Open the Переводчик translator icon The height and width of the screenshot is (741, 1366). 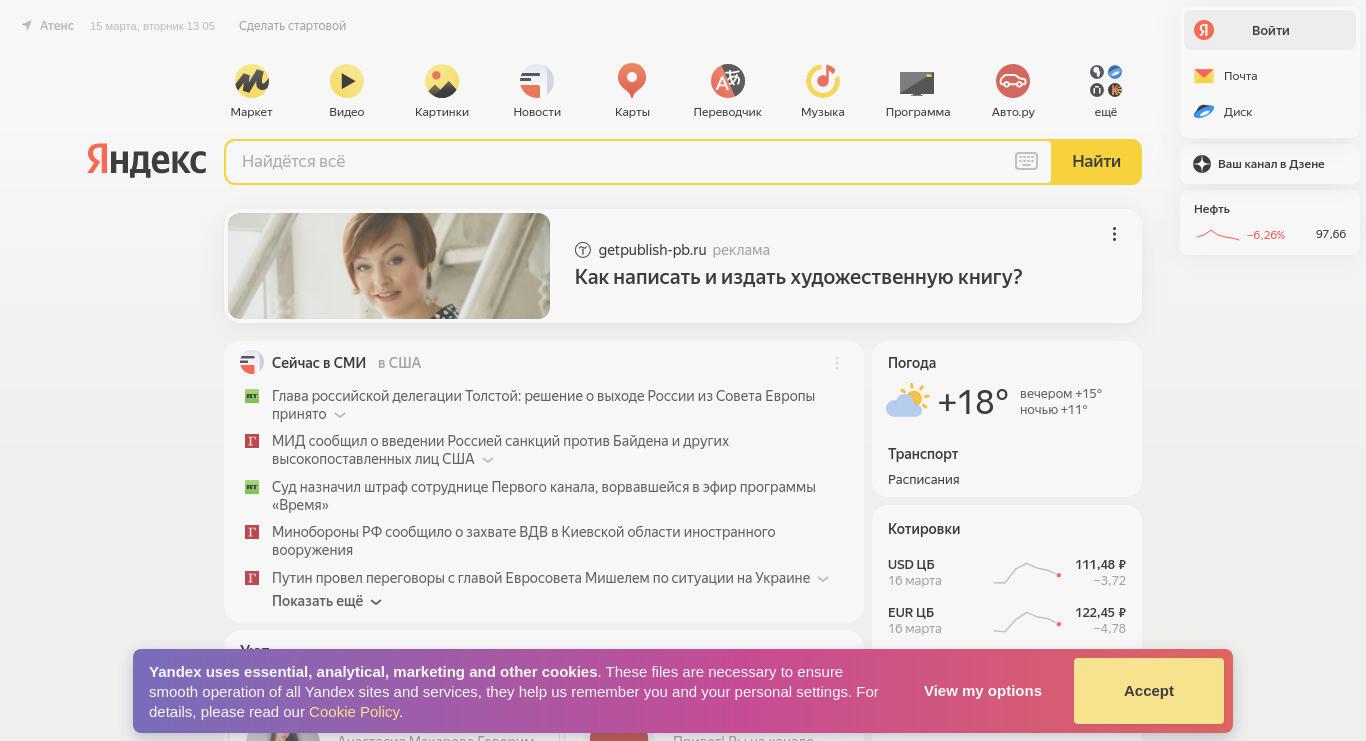[x=728, y=81]
